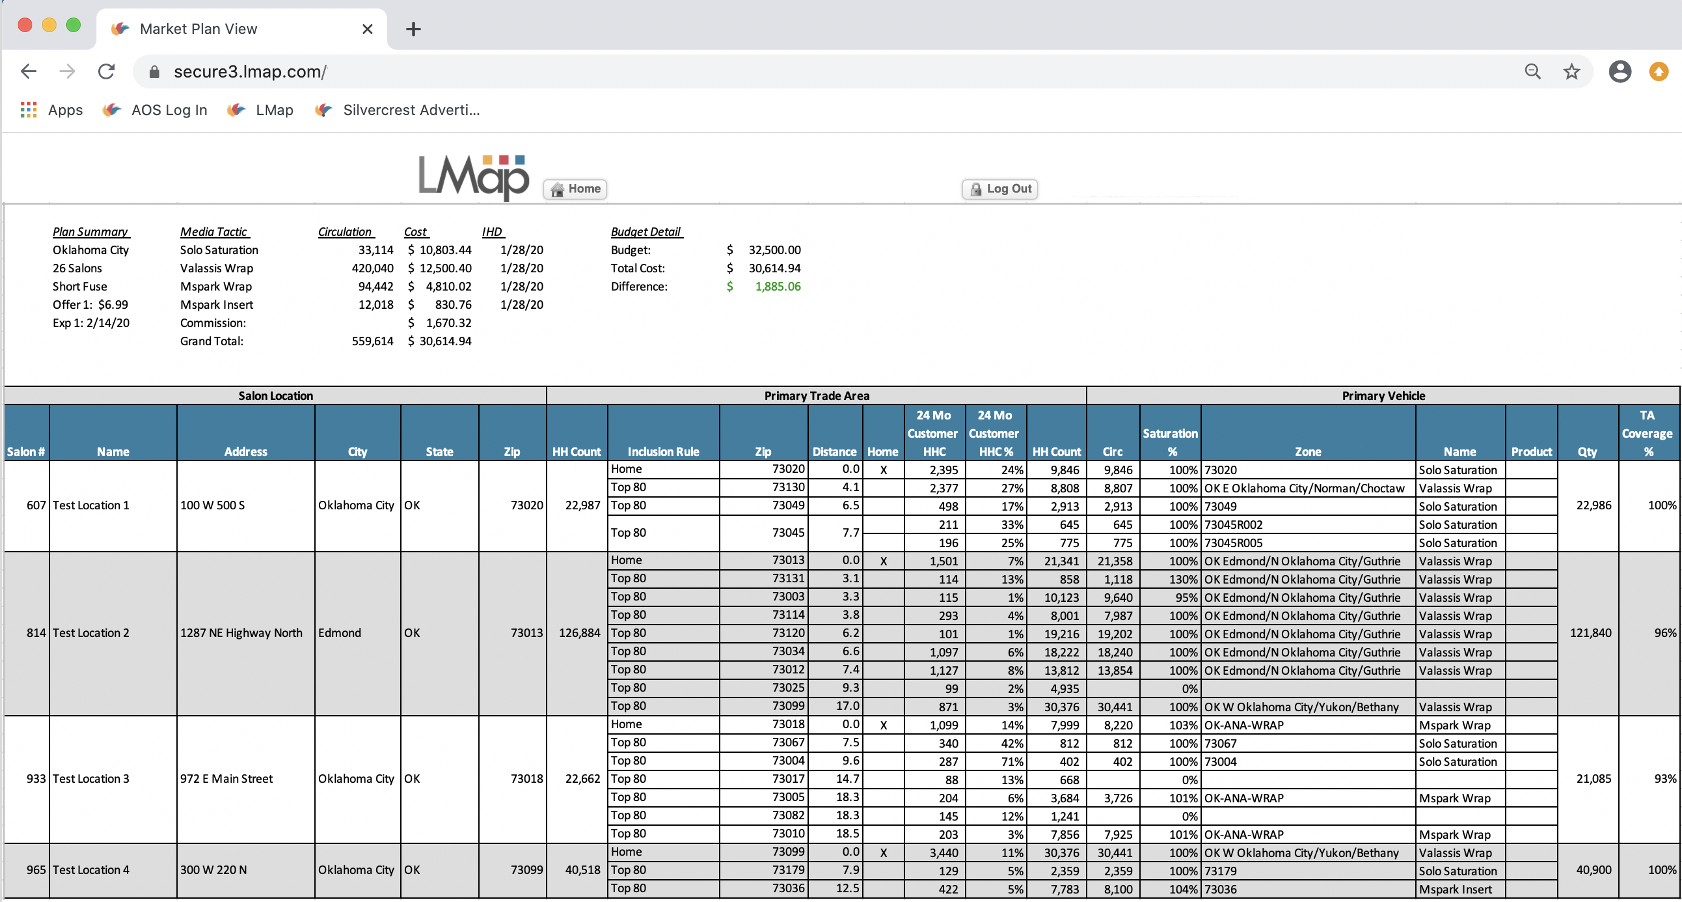Click the browser forward arrow

67,71
